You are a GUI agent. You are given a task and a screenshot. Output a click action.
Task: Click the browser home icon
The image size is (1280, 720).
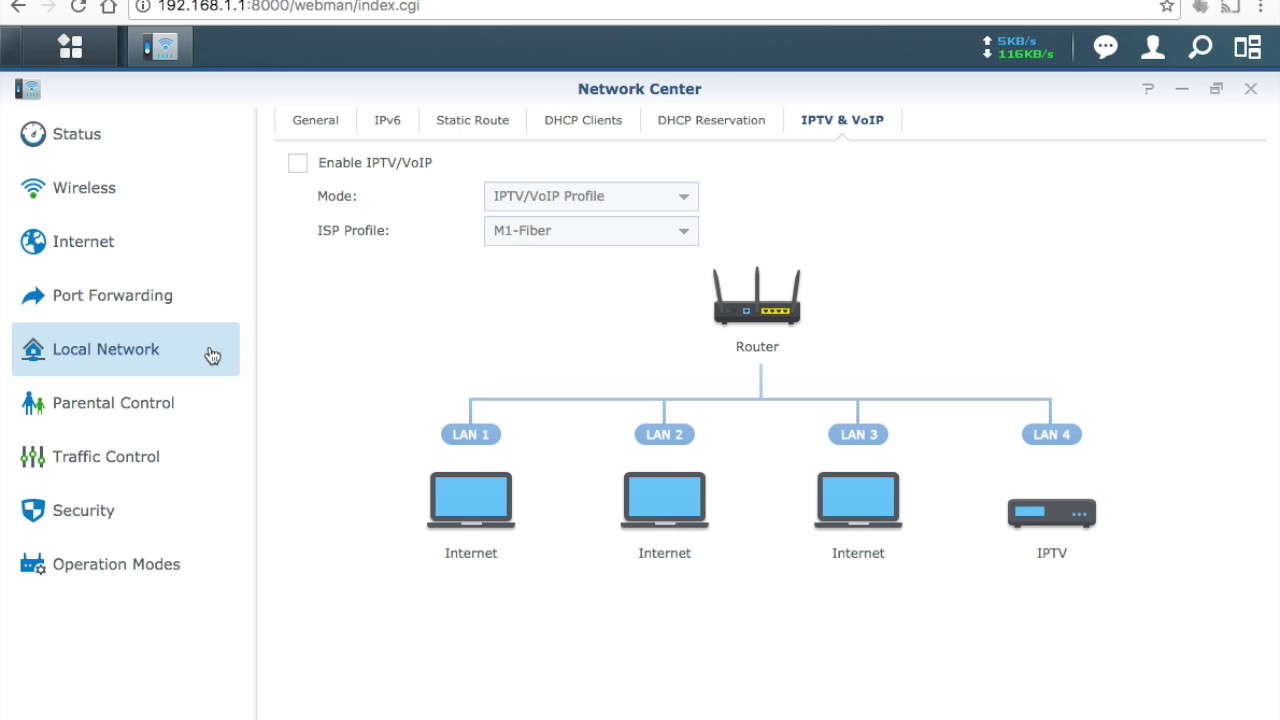[x=109, y=6]
